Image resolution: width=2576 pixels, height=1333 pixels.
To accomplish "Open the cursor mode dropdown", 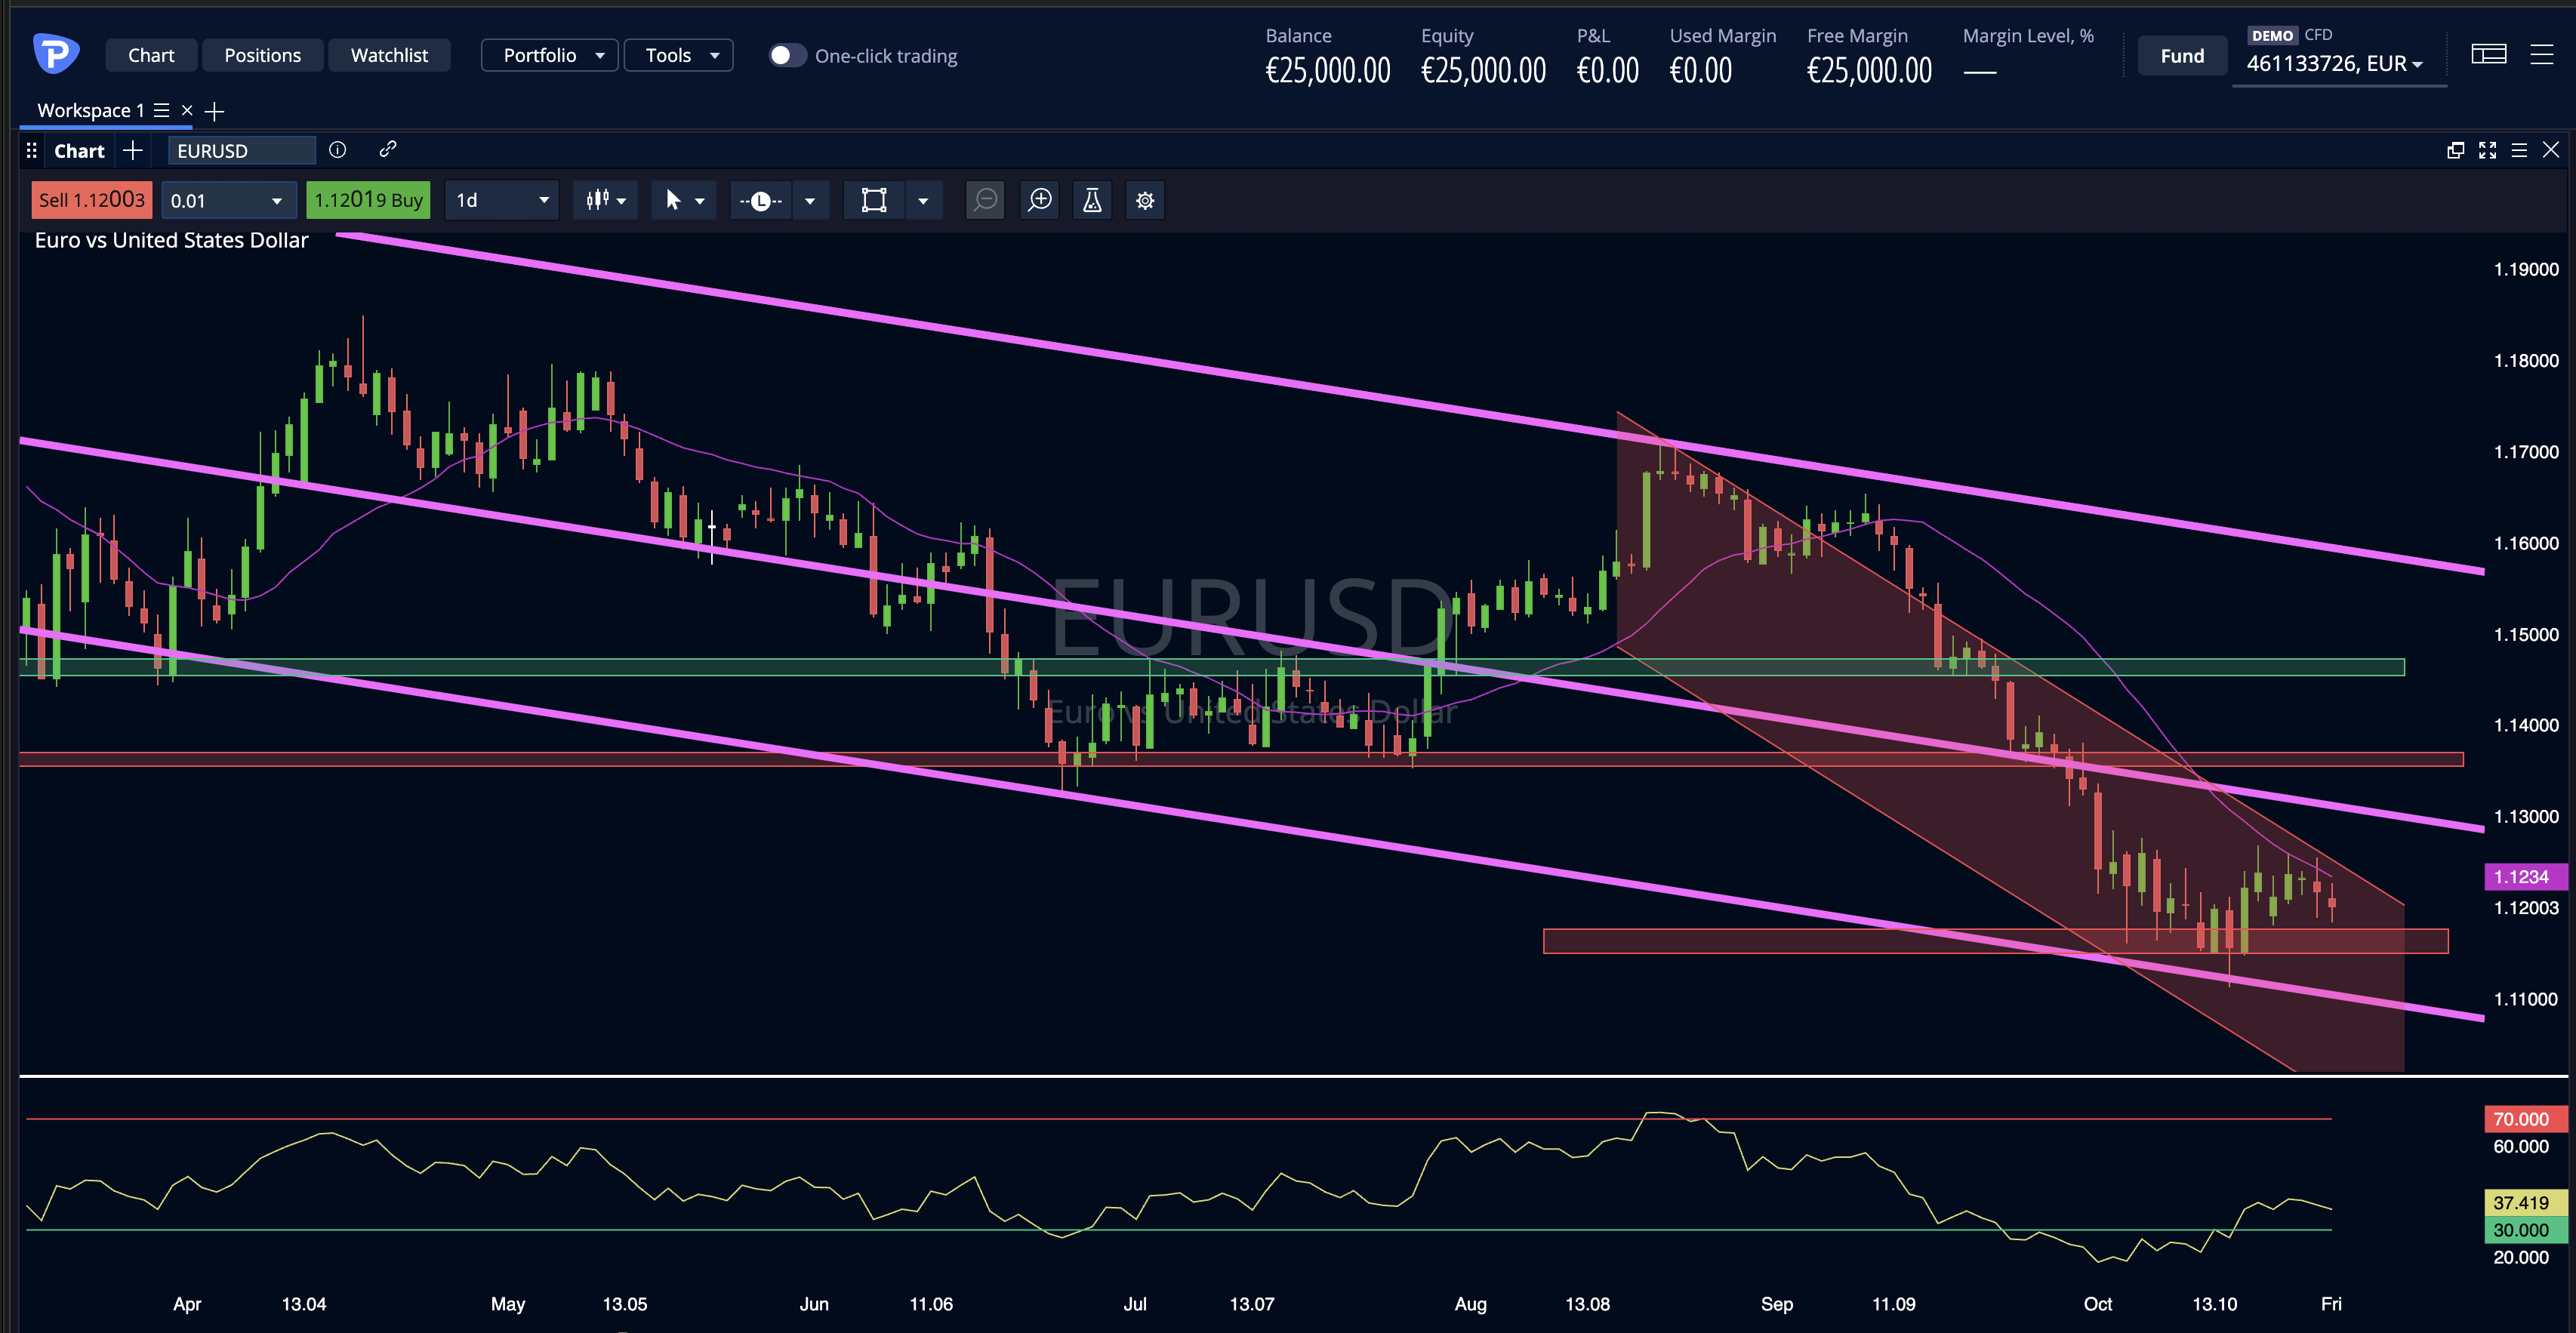I will pos(684,200).
